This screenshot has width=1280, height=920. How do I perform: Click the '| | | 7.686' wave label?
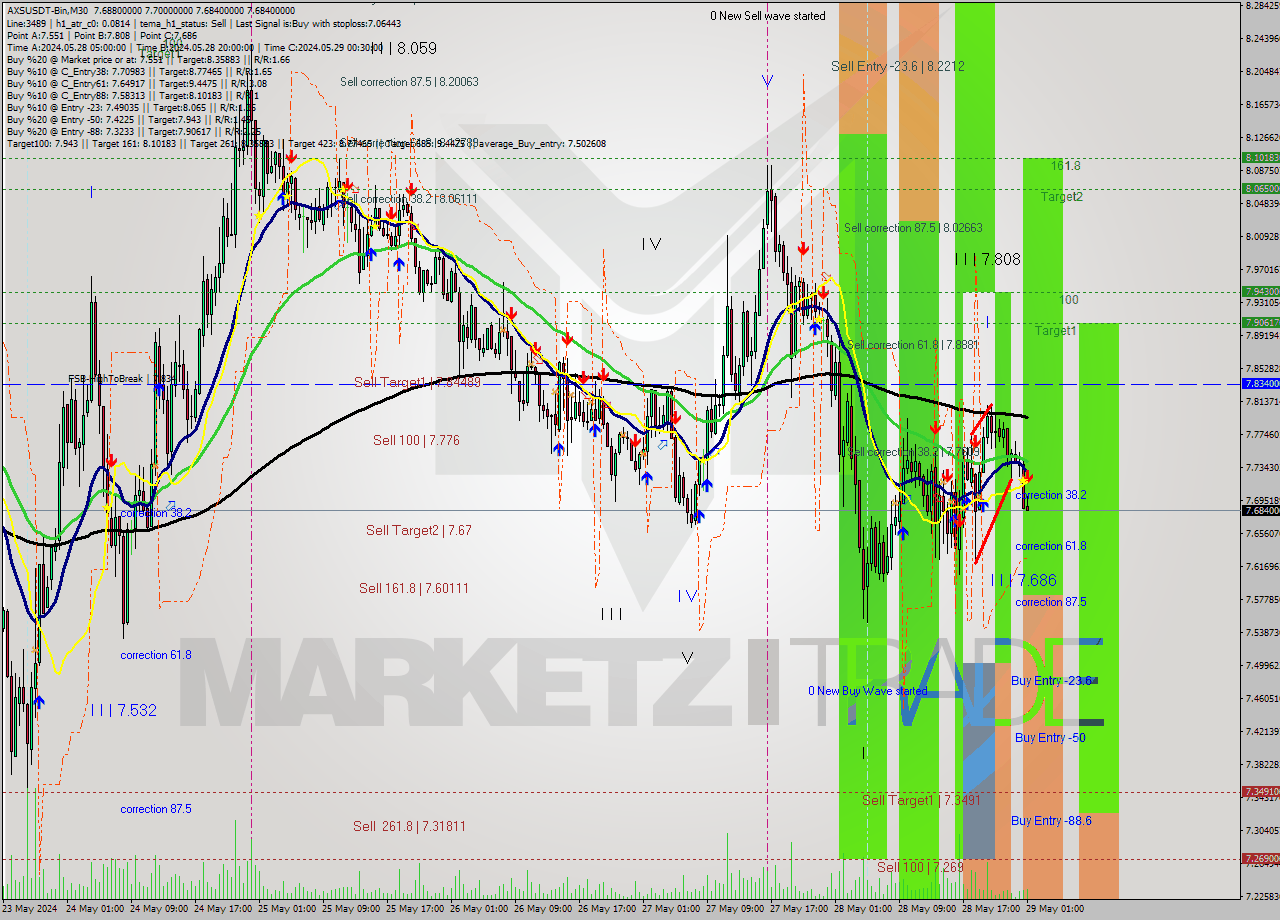point(1023,580)
